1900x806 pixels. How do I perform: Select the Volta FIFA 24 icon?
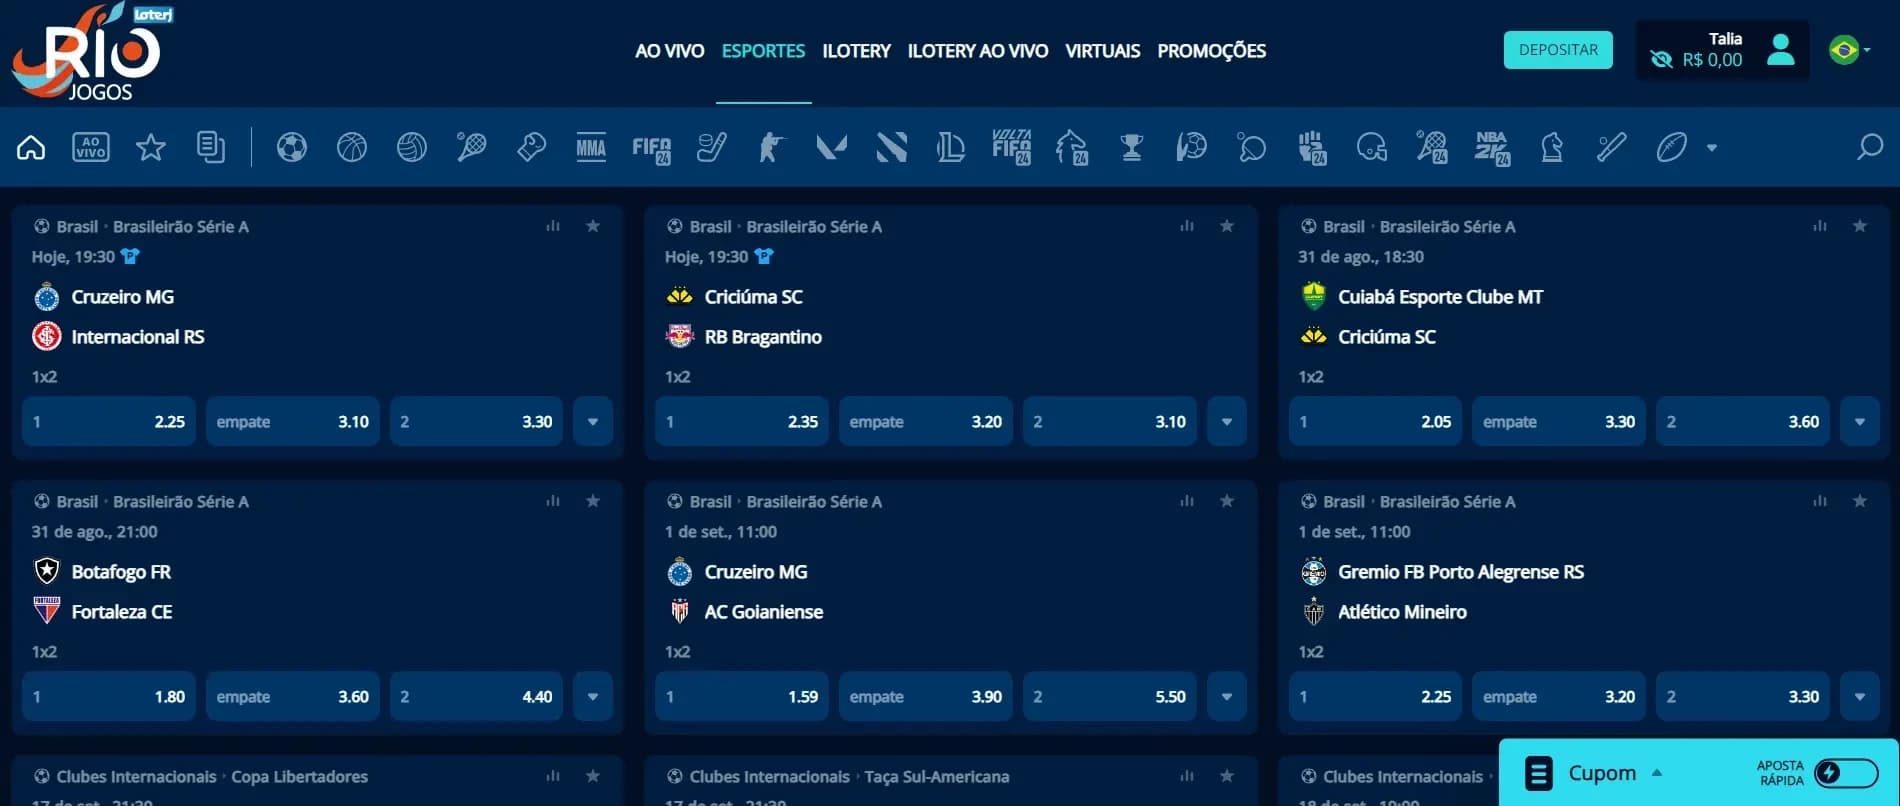(1011, 147)
